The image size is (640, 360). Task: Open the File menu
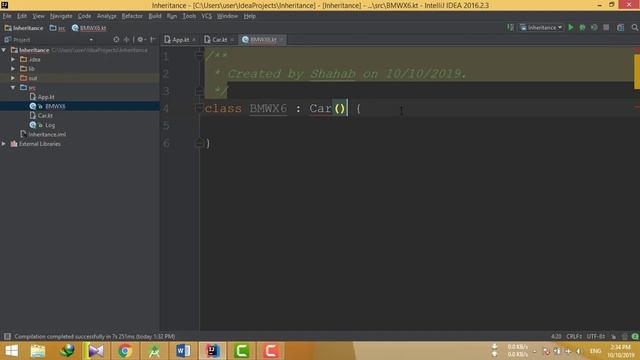(x=7, y=16)
